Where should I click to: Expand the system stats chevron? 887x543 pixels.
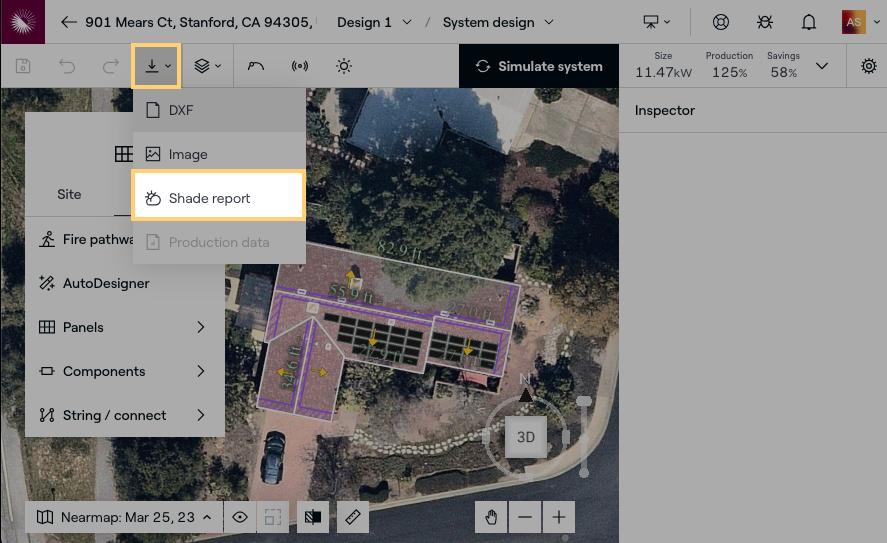(822, 66)
